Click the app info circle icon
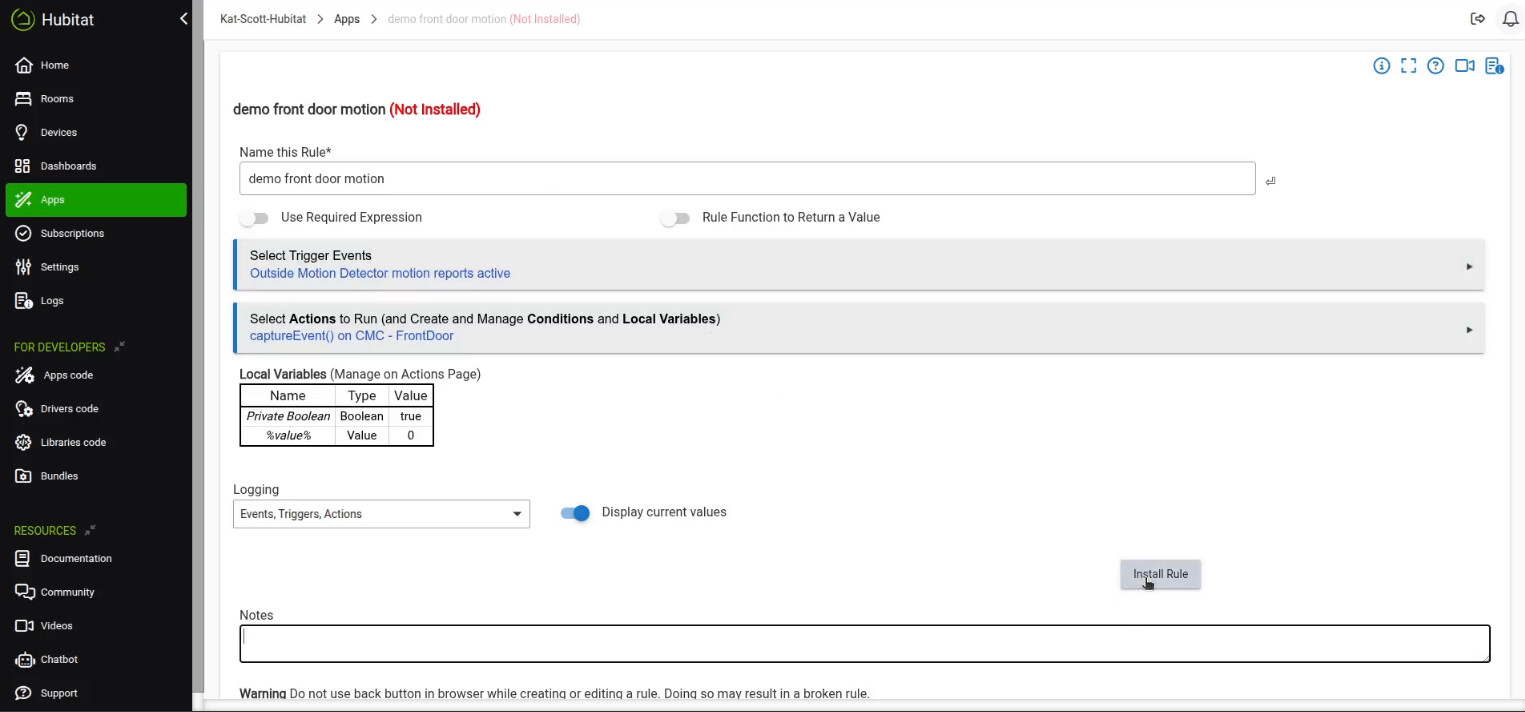1525x712 pixels. click(x=1381, y=66)
